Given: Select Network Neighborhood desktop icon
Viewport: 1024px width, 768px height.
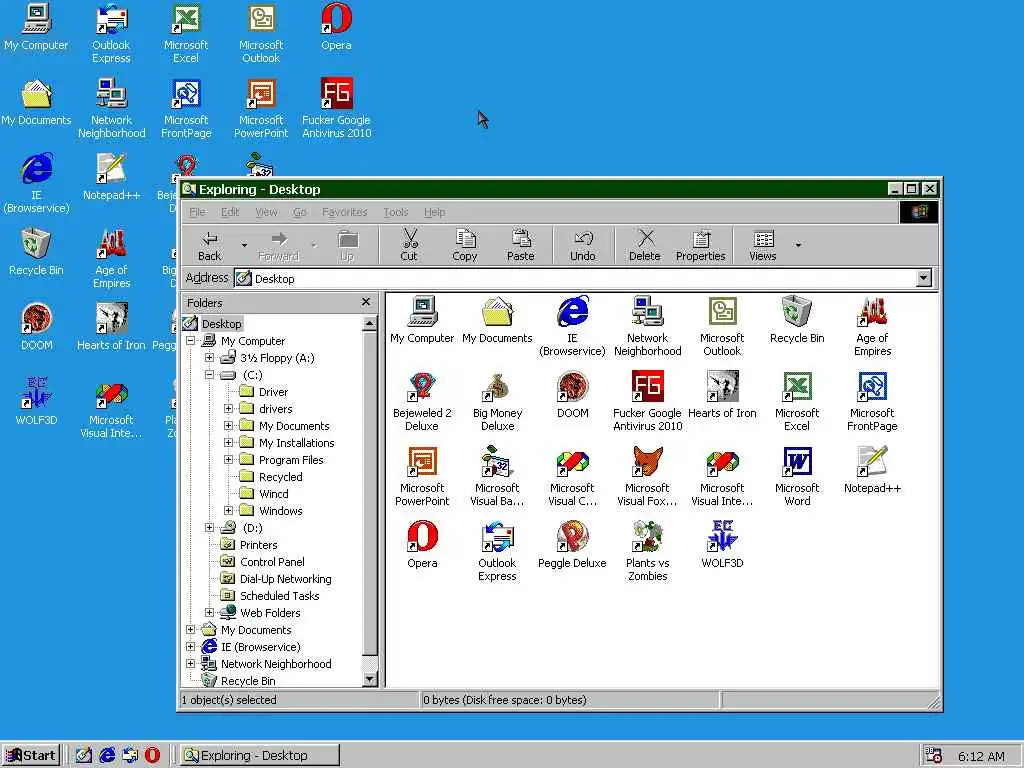Looking at the screenshot, I should [x=112, y=108].
